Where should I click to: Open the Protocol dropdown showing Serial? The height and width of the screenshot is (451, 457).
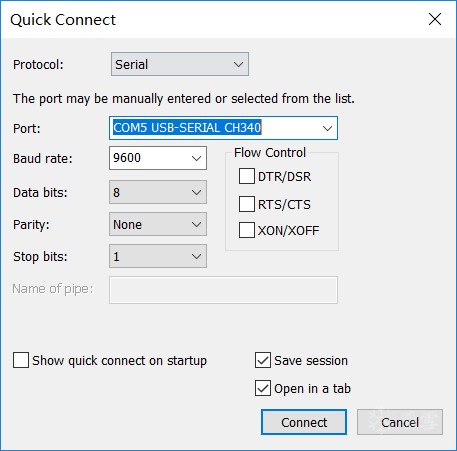click(x=180, y=64)
